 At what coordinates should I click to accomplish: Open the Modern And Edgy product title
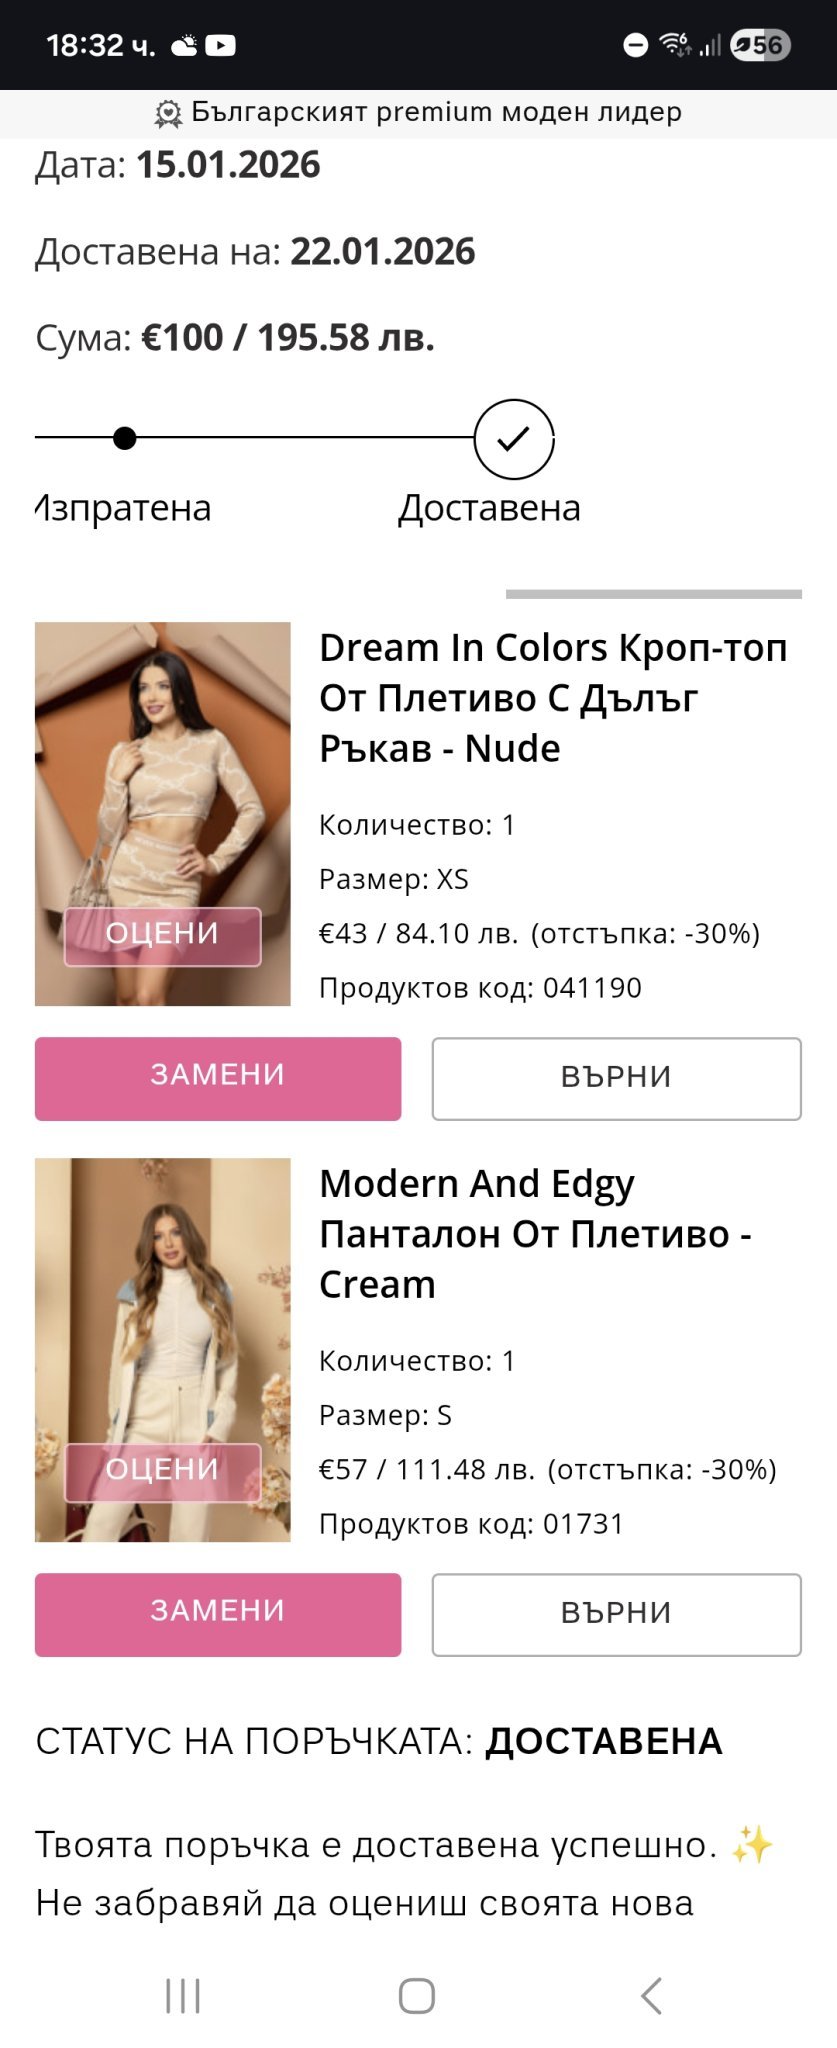point(535,1234)
